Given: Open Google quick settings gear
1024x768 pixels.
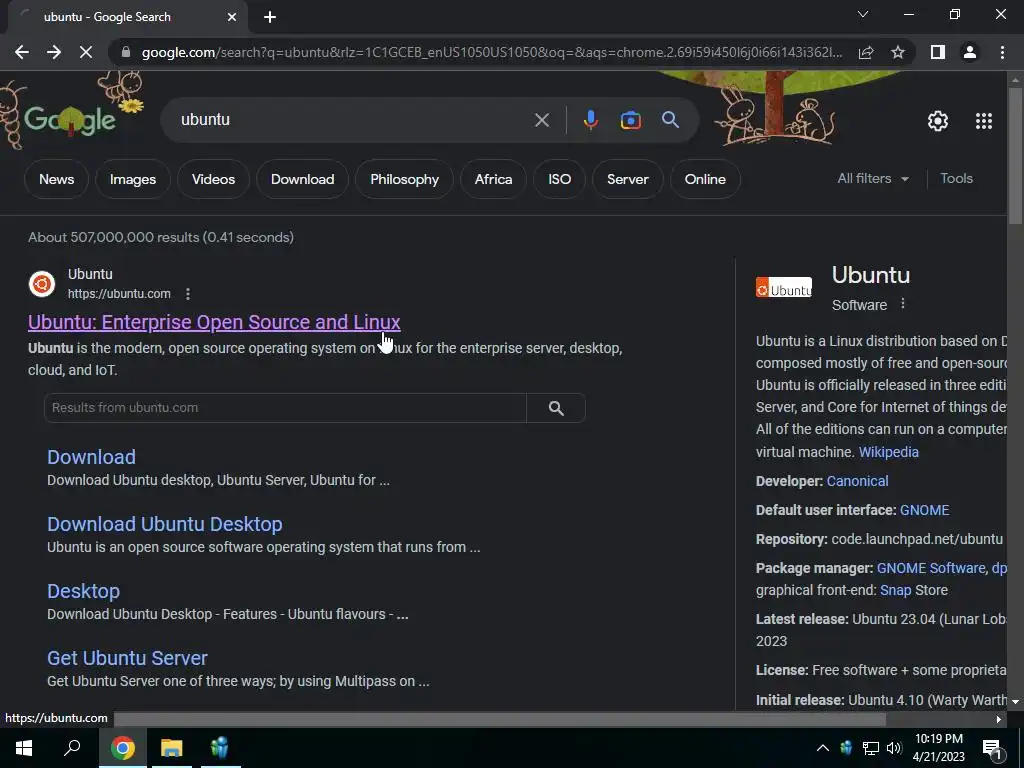Looking at the screenshot, I should click(x=938, y=121).
